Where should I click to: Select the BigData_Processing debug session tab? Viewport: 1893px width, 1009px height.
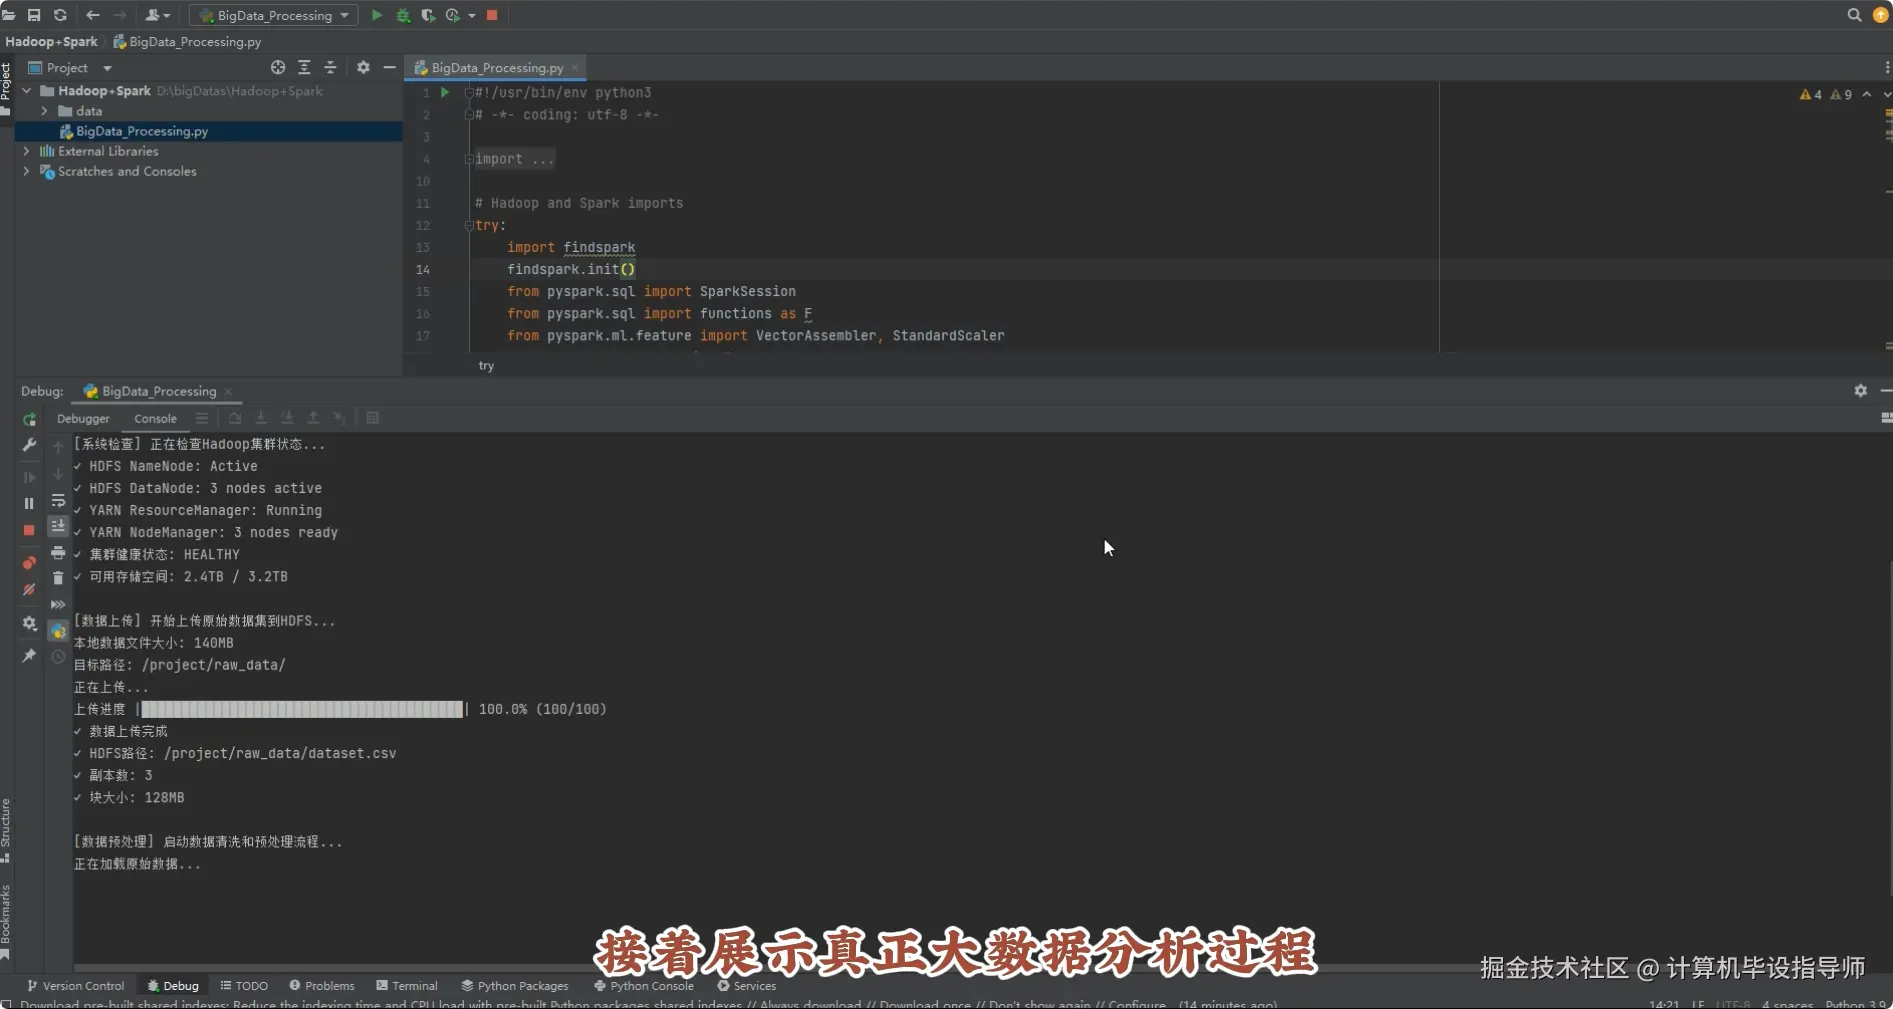tap(158, 391)
